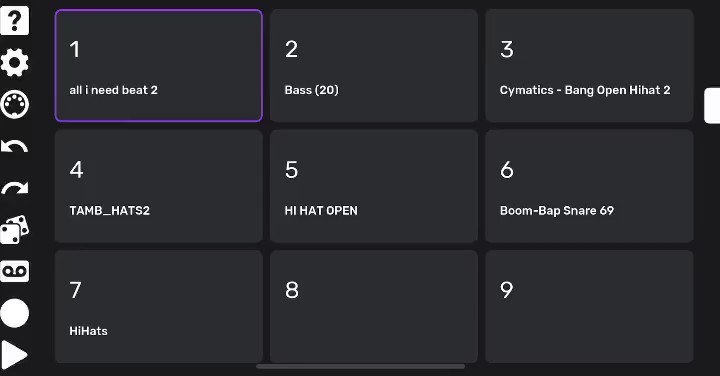Start recording with the round record button
Viewport: 720px width, 376px height.
click(x=15, y=313)
